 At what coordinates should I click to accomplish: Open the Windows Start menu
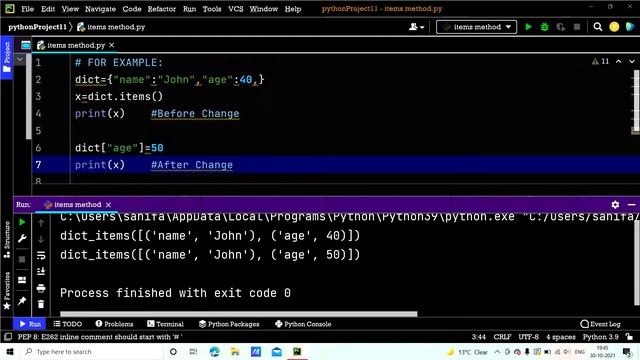10,351
